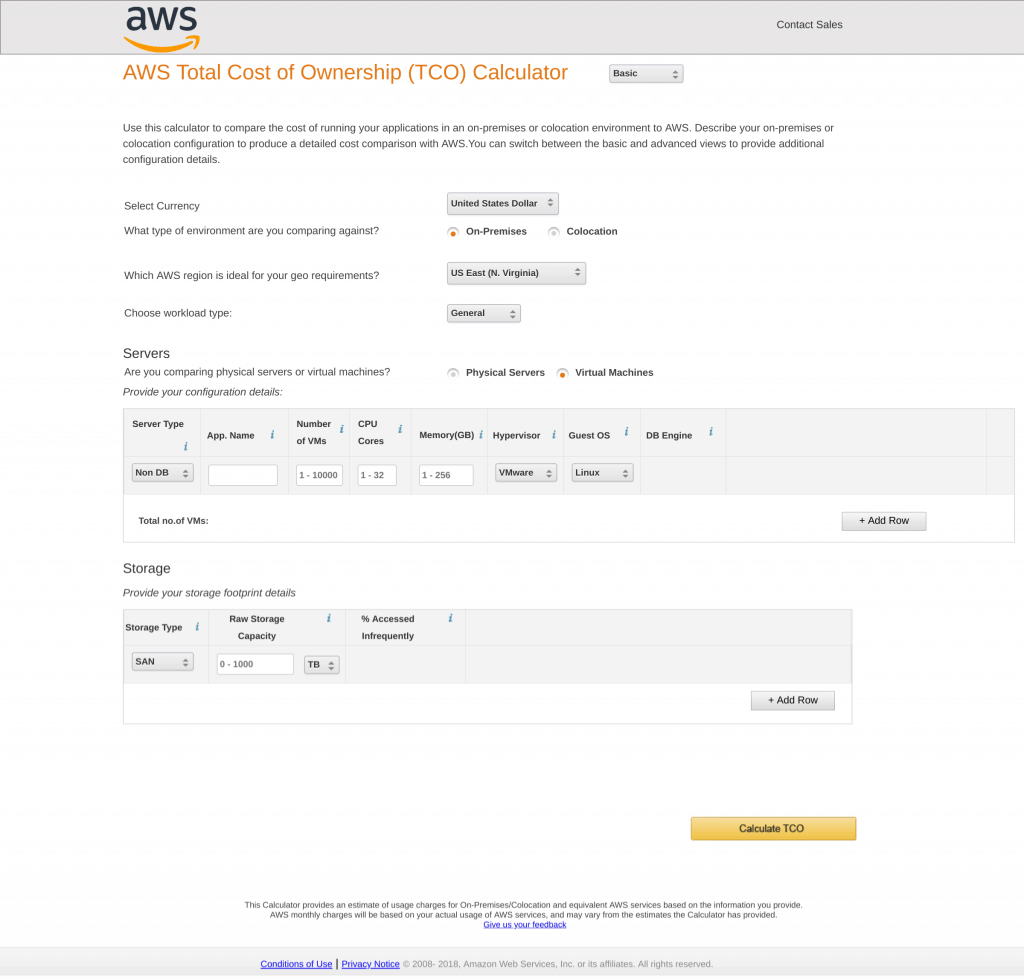The image size is (1024, 979).
Task: Show info icon for % Accessed Infrequently
Action: 451,618
